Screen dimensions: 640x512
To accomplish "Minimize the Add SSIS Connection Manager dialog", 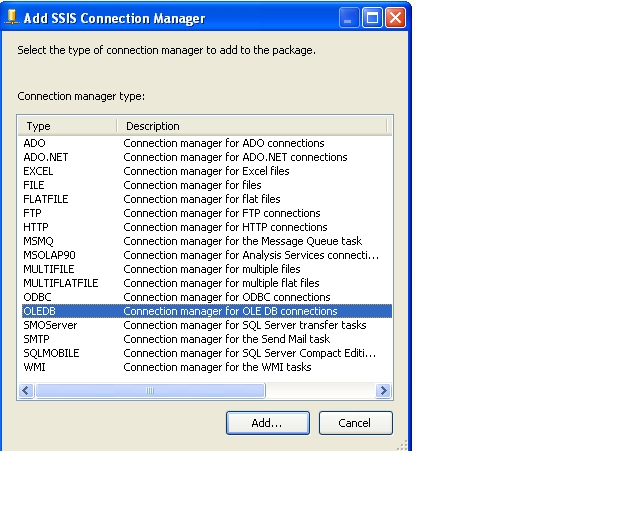I will coord(349,18).
